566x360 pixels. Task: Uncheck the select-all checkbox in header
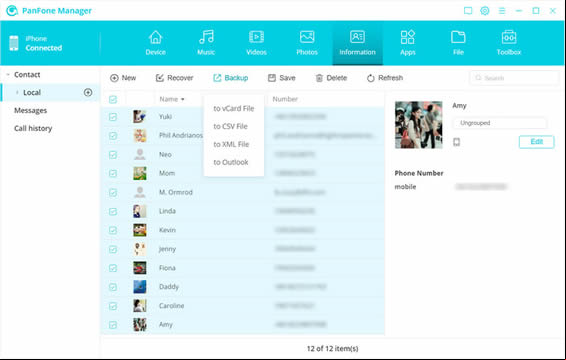coord(113,99)
